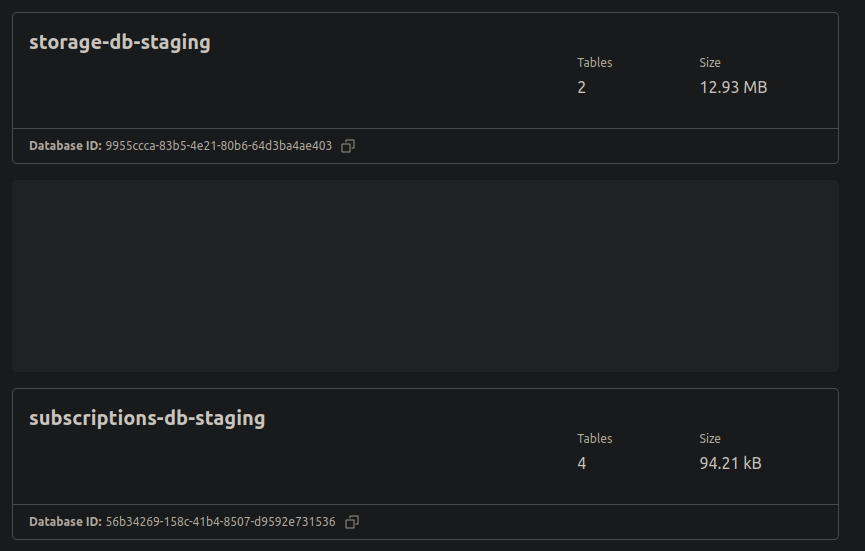The width and height of the screenshot is (865, 551).
Task: Copy the storage-db-staging database ID
Action: 348,146
